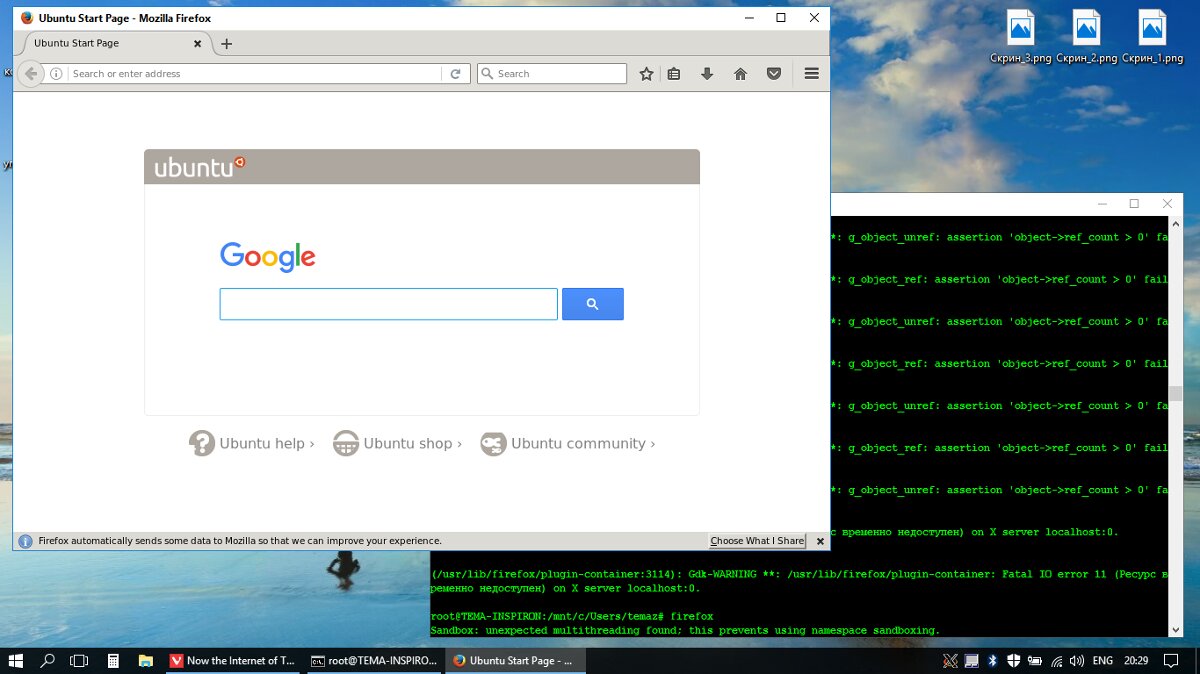The width and height of the screenshot is (1200, 674).
Task: Click the terminal window vertical scrollbar
Action: coord(1176,426)
